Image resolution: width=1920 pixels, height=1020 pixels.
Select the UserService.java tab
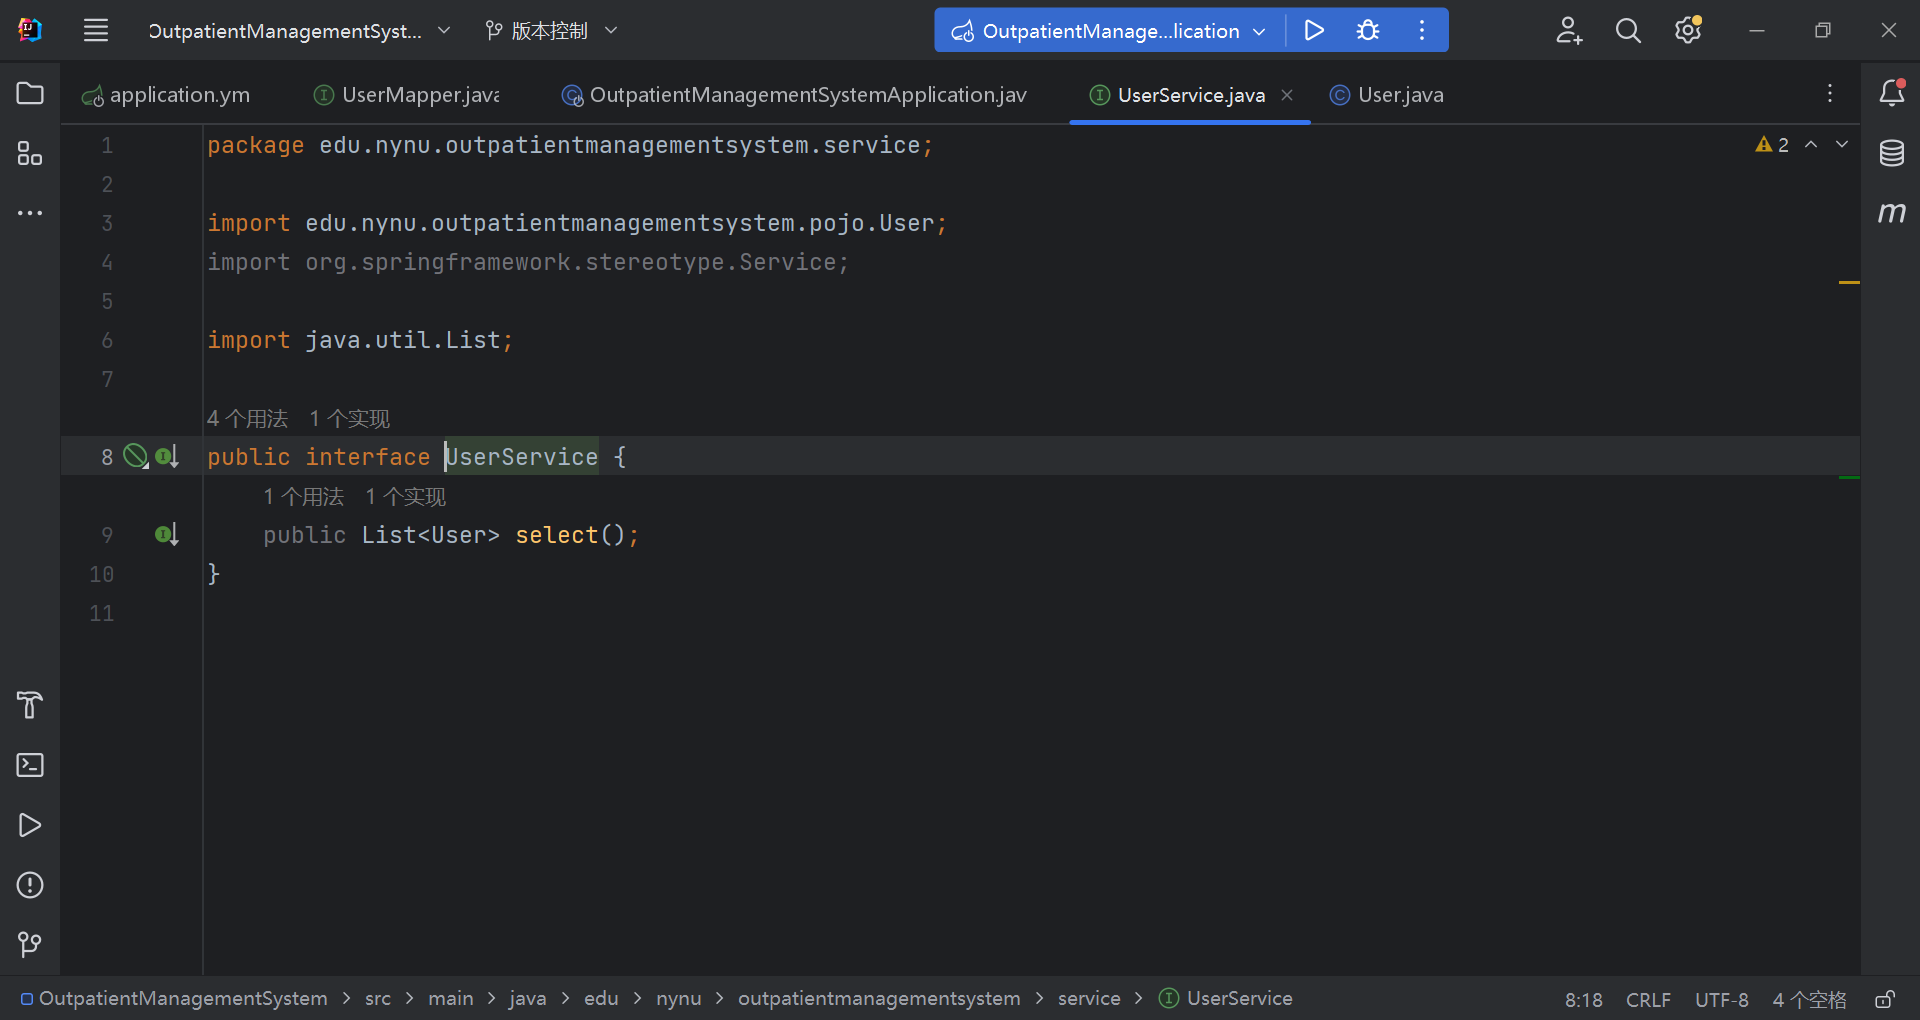pos(1191,95)
